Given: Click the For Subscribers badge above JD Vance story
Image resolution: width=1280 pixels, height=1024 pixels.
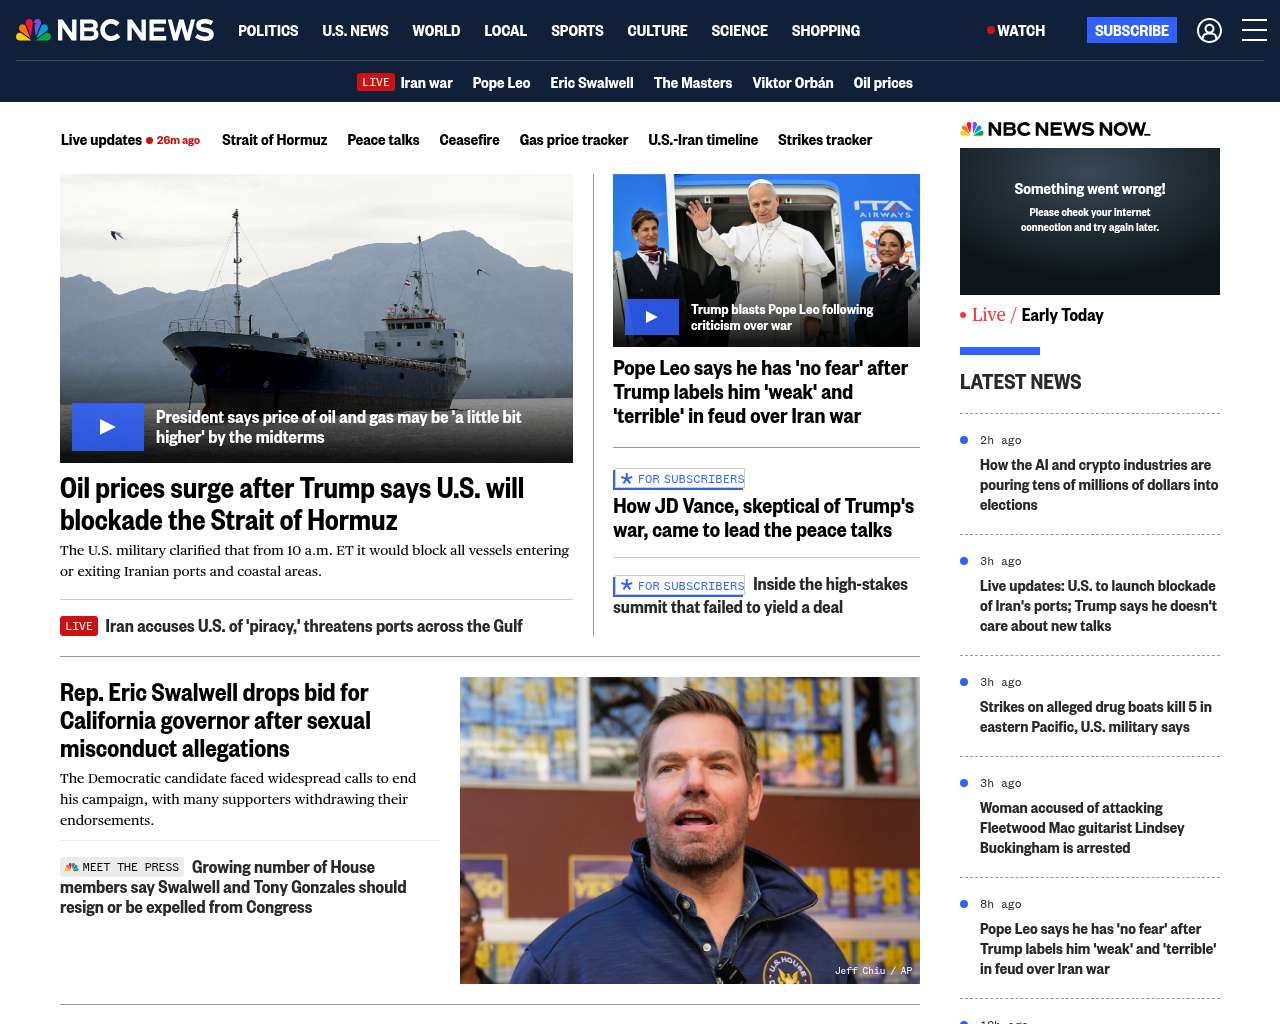Looking at the screenshot, I should (680, 479).
